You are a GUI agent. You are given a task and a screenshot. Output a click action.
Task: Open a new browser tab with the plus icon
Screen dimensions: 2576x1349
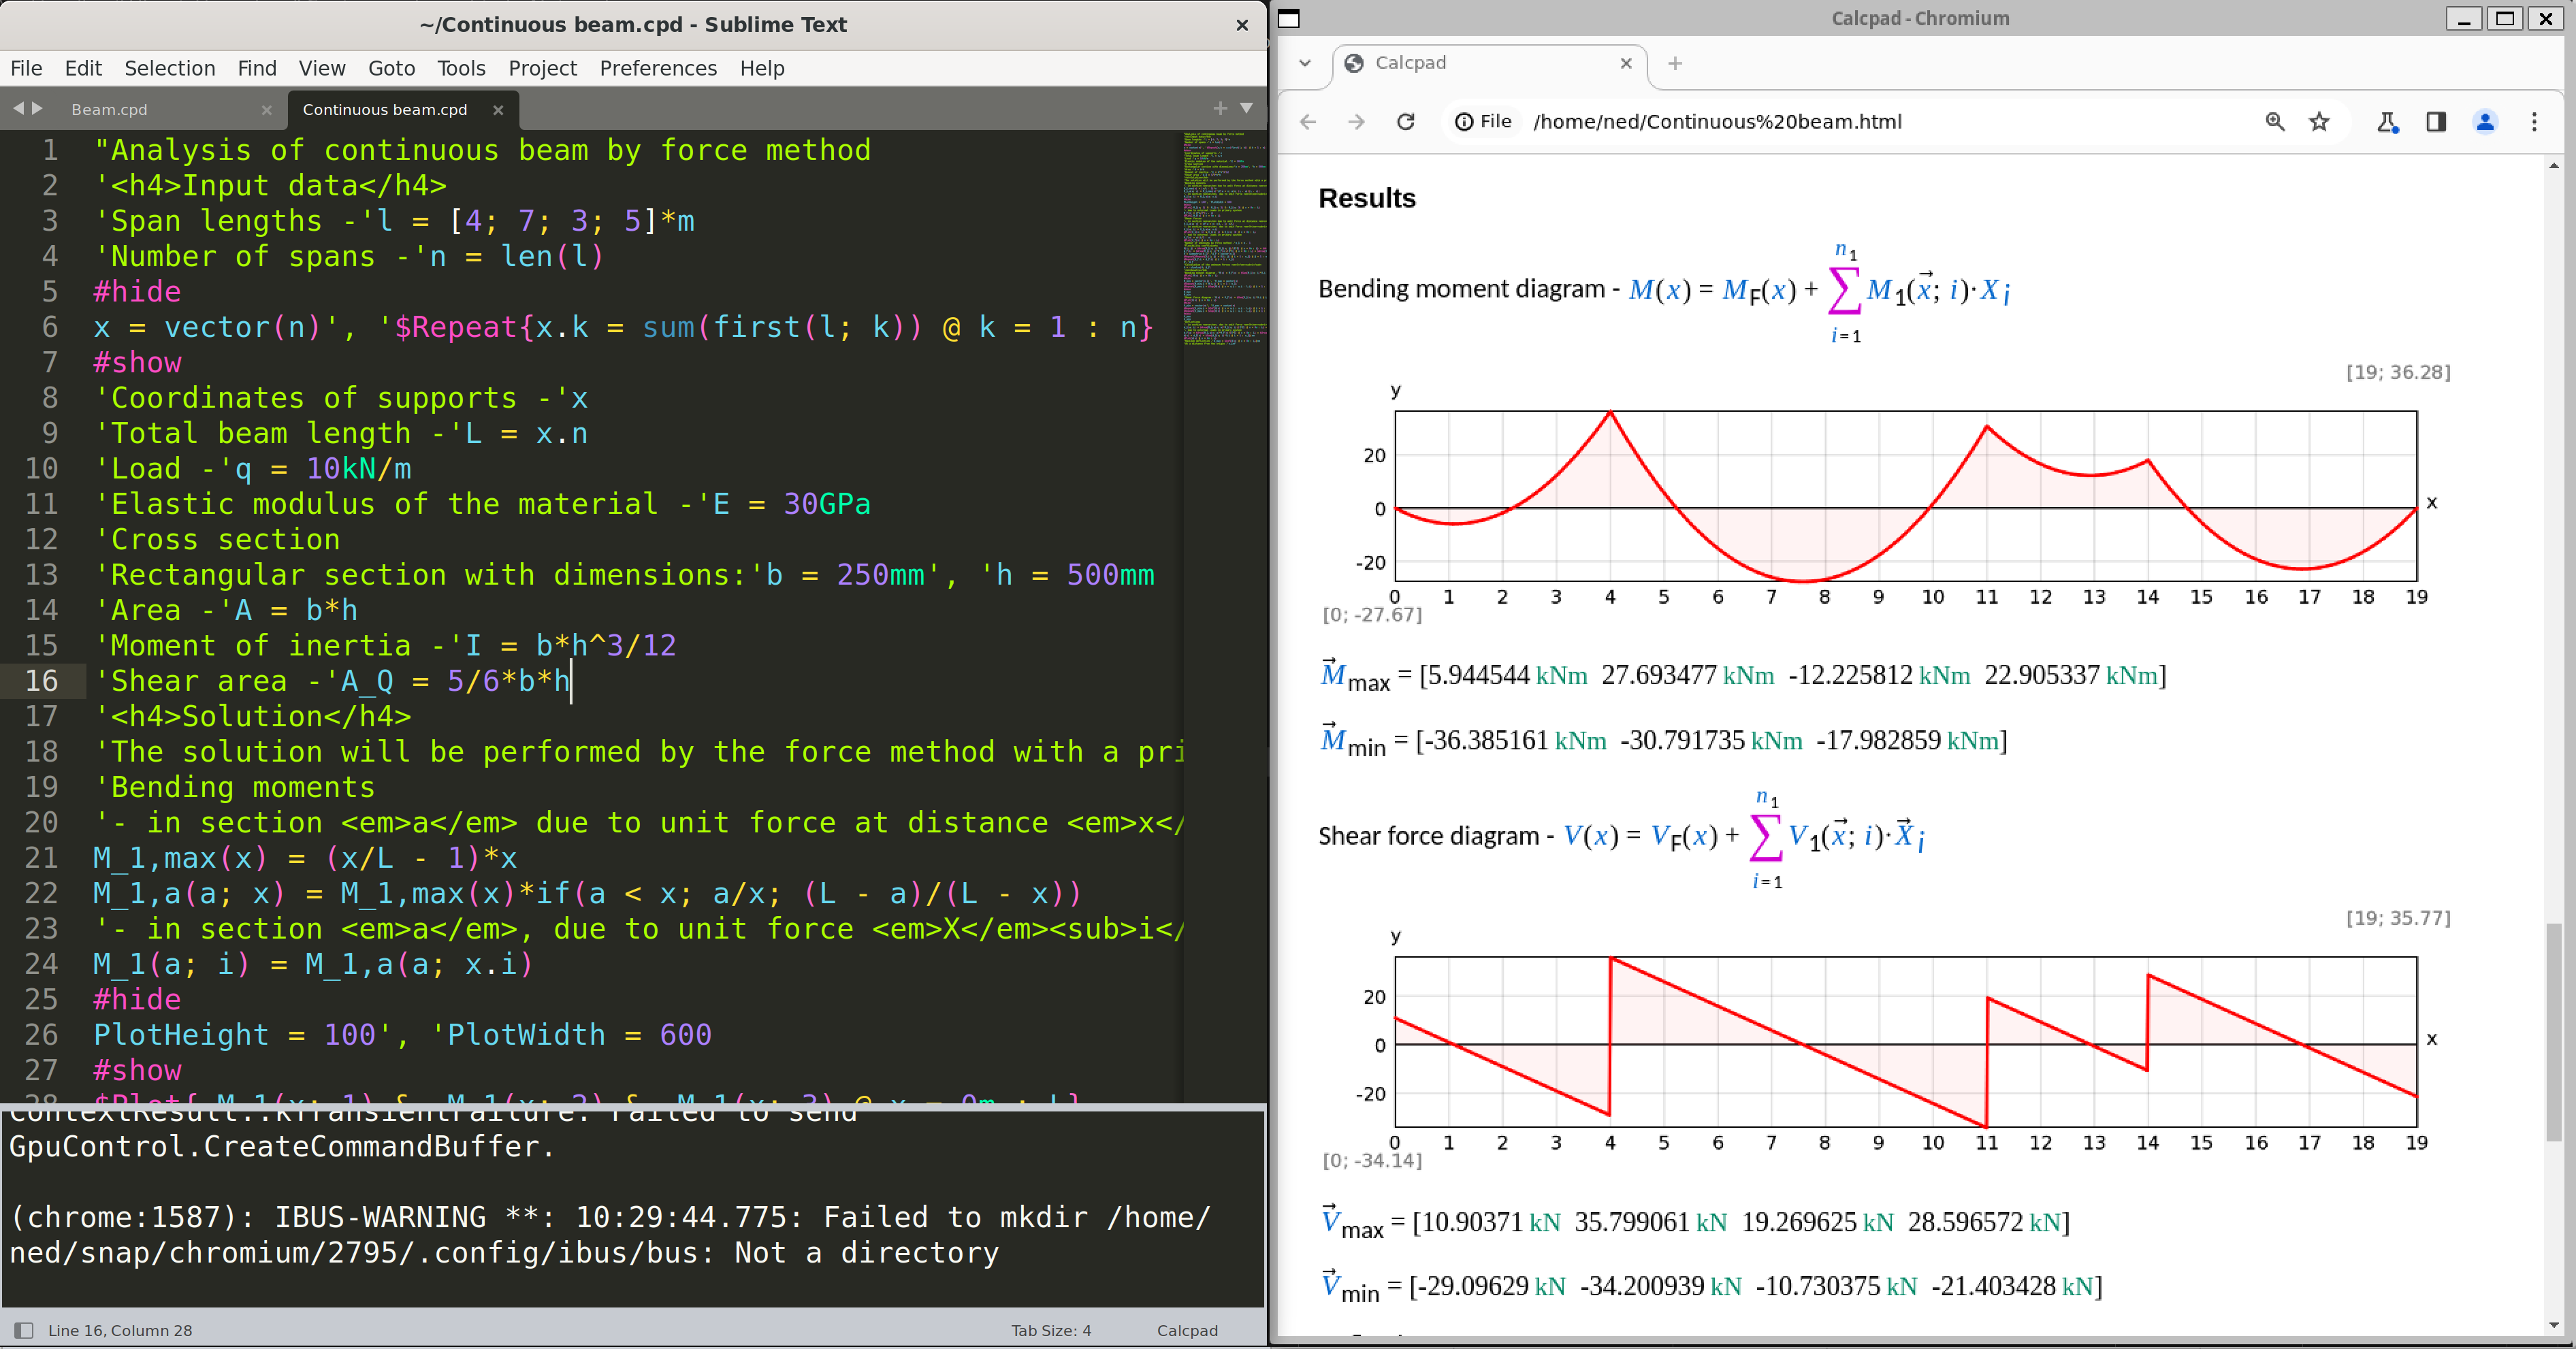(x=1675, y=63)
